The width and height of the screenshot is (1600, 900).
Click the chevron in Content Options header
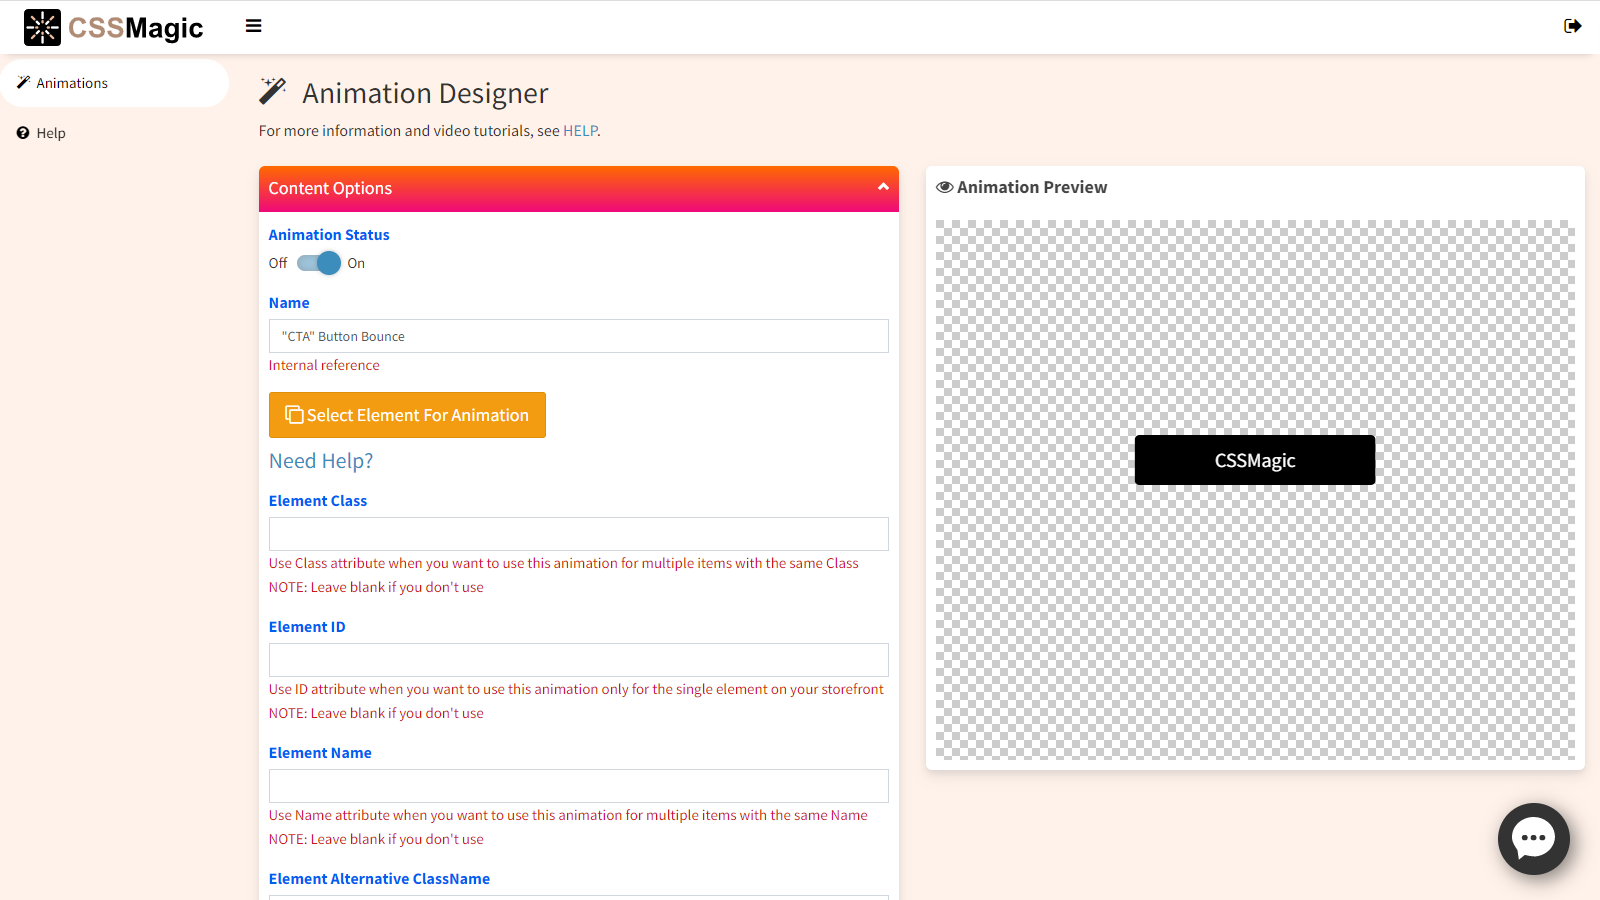tap(883, 188)
